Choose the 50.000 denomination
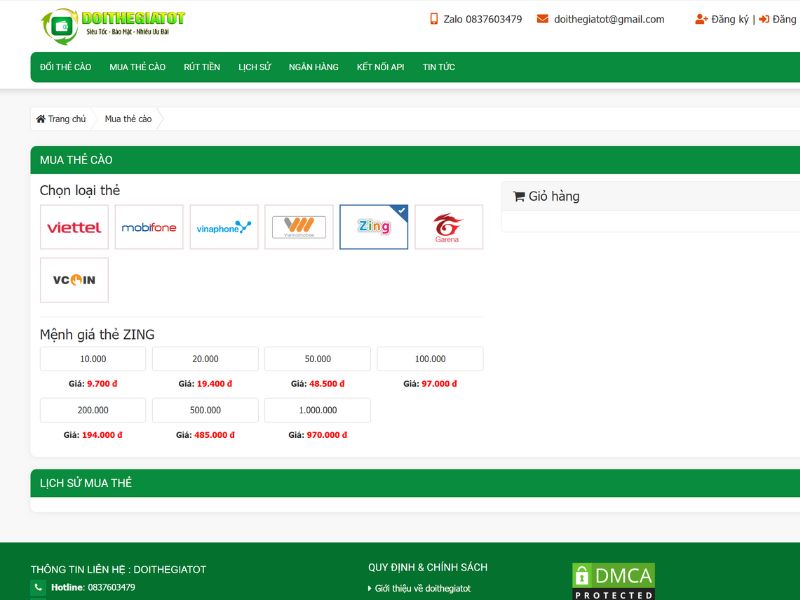The height and width of the screenshot is (600, 800). click(318, 359)
